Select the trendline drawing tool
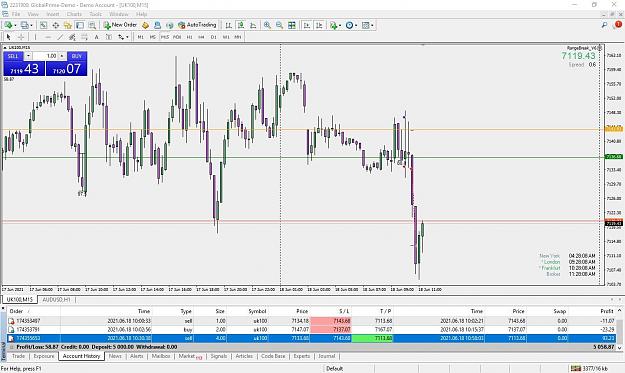The image size is (625, 373). pyautogui.click(x=60, y=37)
